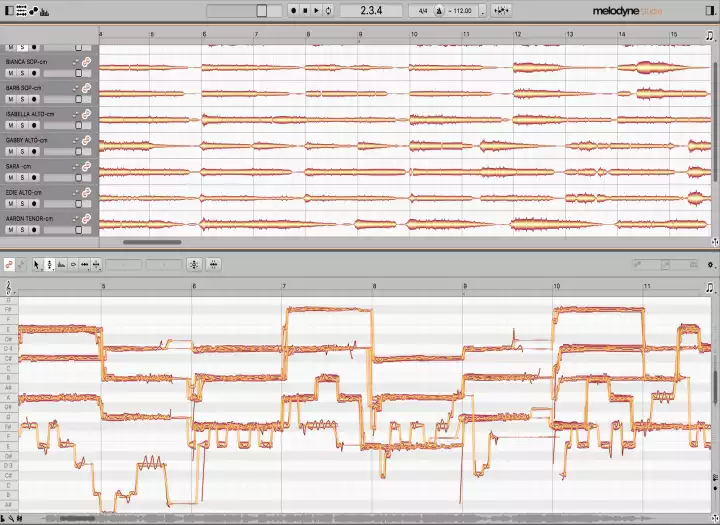Select the AARON TENOR-cm track name

[29, 219]
